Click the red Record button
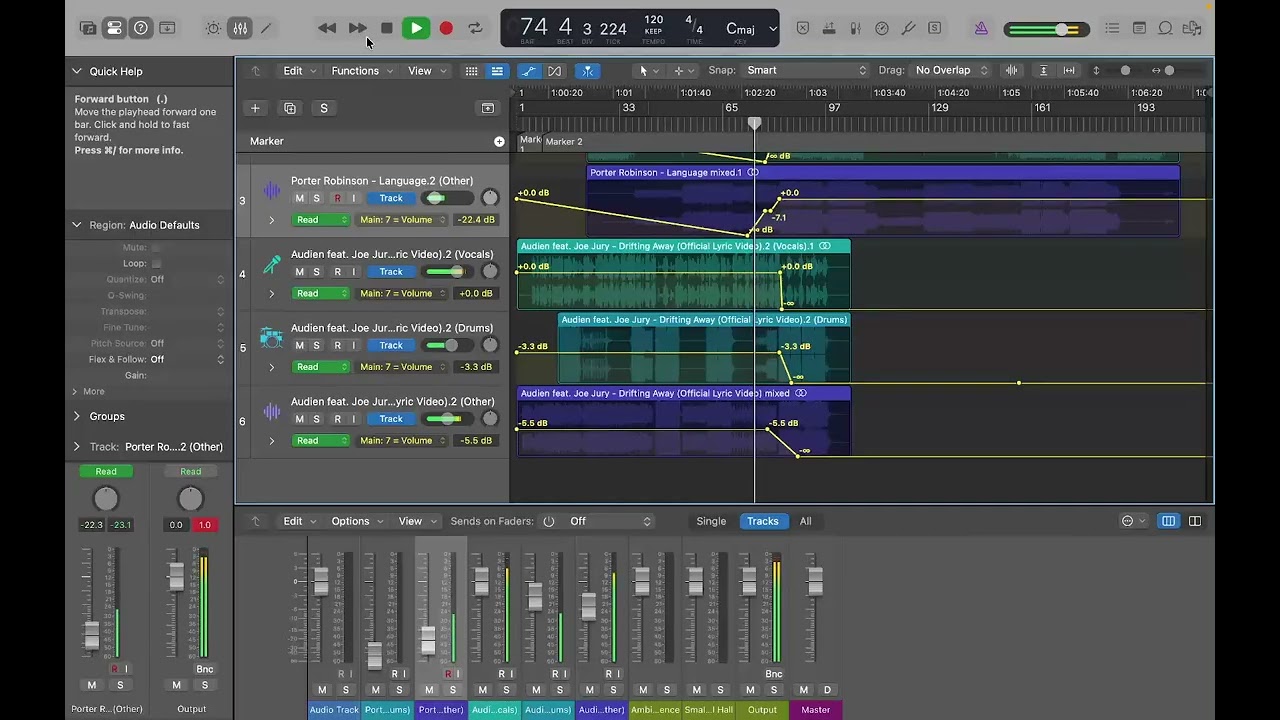 point(446,28)
